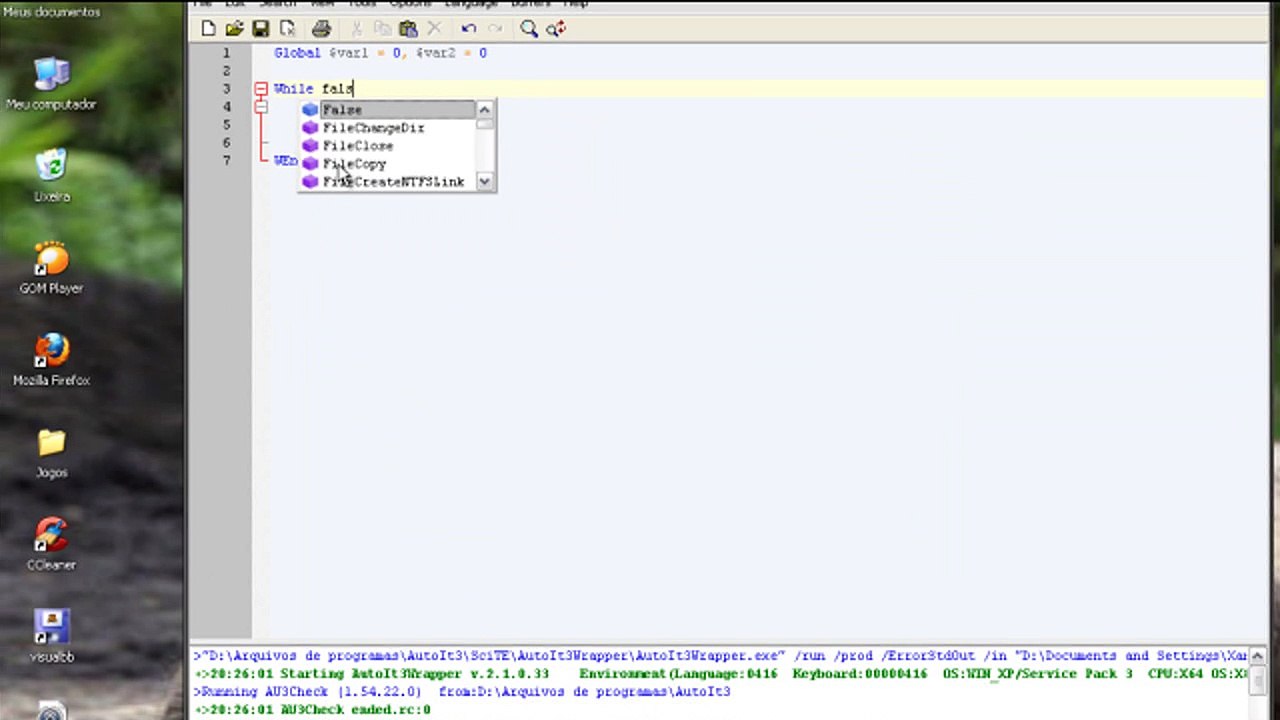Save the script with the floppy disk icon
The height and width of the screenshot is (720, 1280).
(260, 29)
